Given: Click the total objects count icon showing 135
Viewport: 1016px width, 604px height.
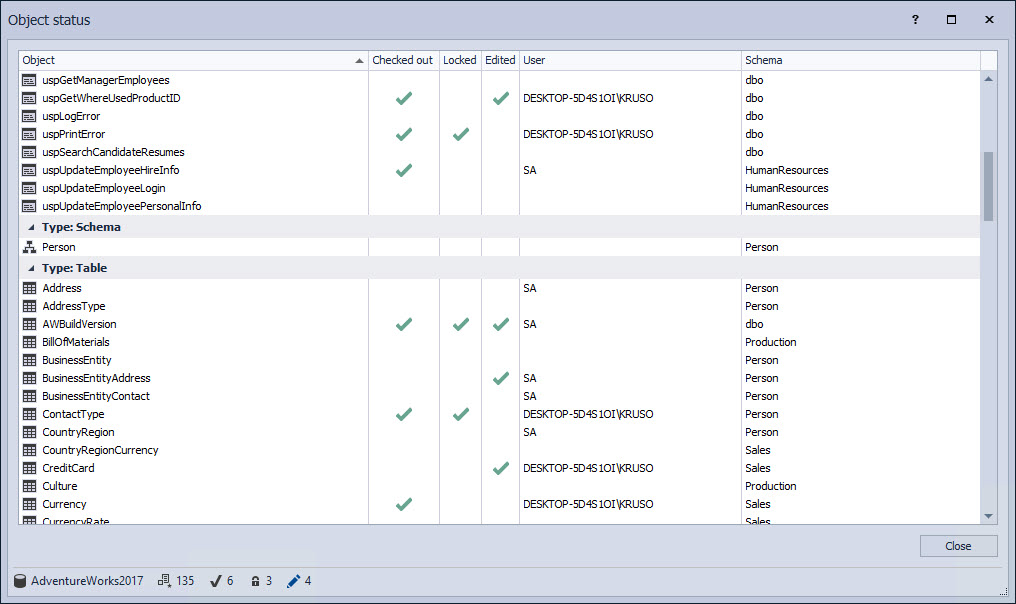Looking at the screenshot, I should (x=164, y=581).
